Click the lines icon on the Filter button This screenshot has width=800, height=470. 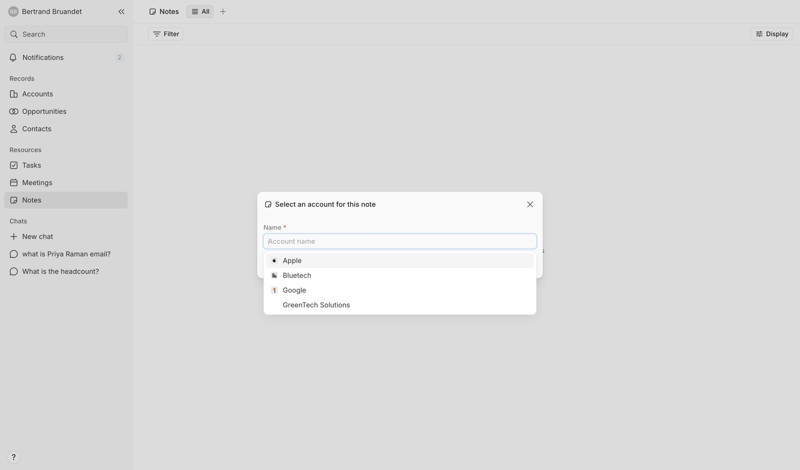click(157, 34)
